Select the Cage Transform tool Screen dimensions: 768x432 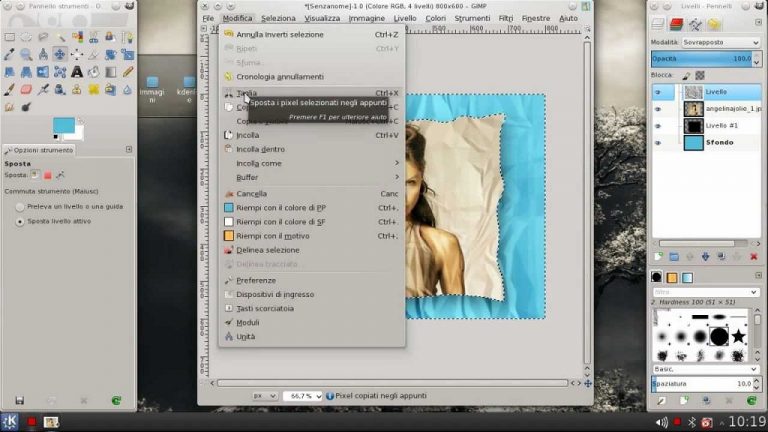coord(60,72)
